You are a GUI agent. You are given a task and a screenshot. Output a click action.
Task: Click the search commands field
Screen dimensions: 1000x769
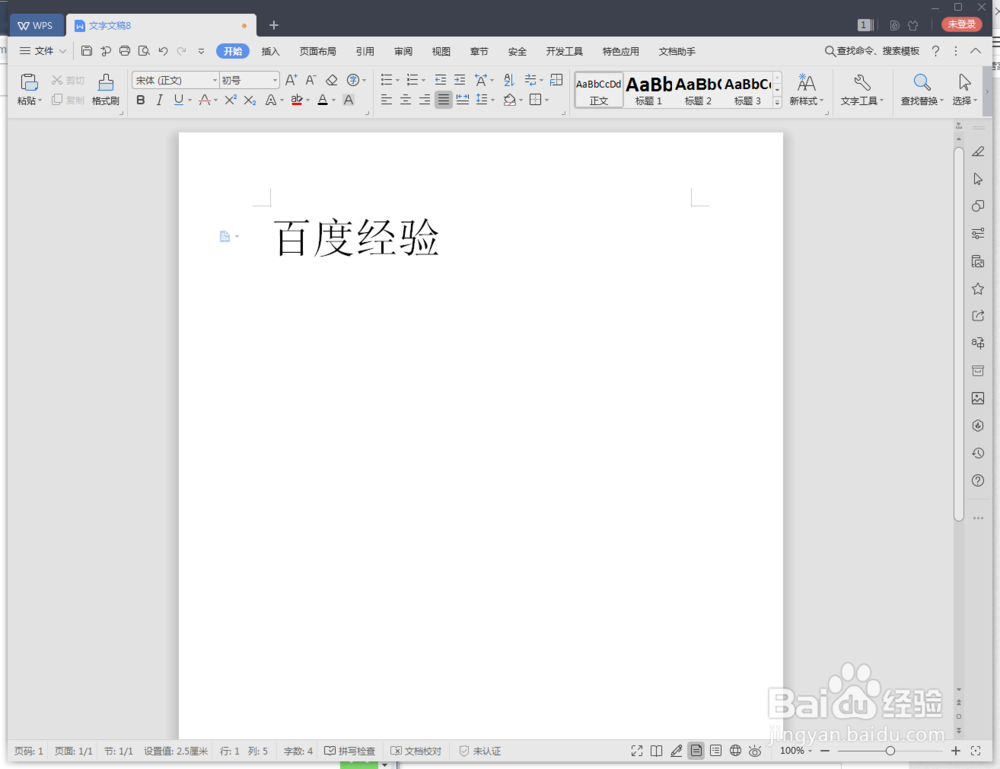tap(872, 51)
